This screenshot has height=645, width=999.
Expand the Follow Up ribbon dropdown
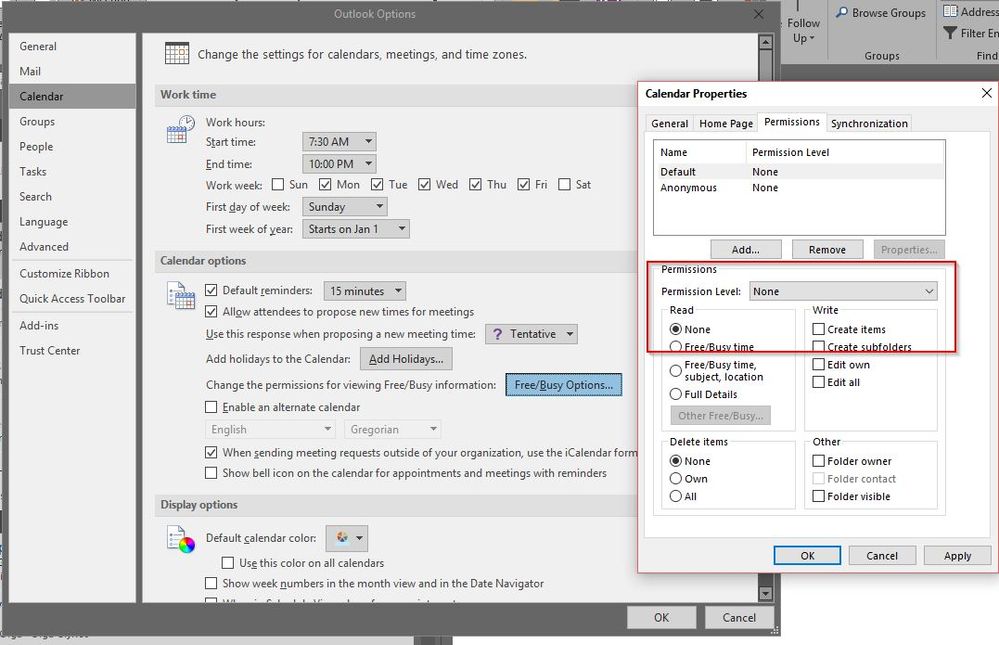pos(803,31)
